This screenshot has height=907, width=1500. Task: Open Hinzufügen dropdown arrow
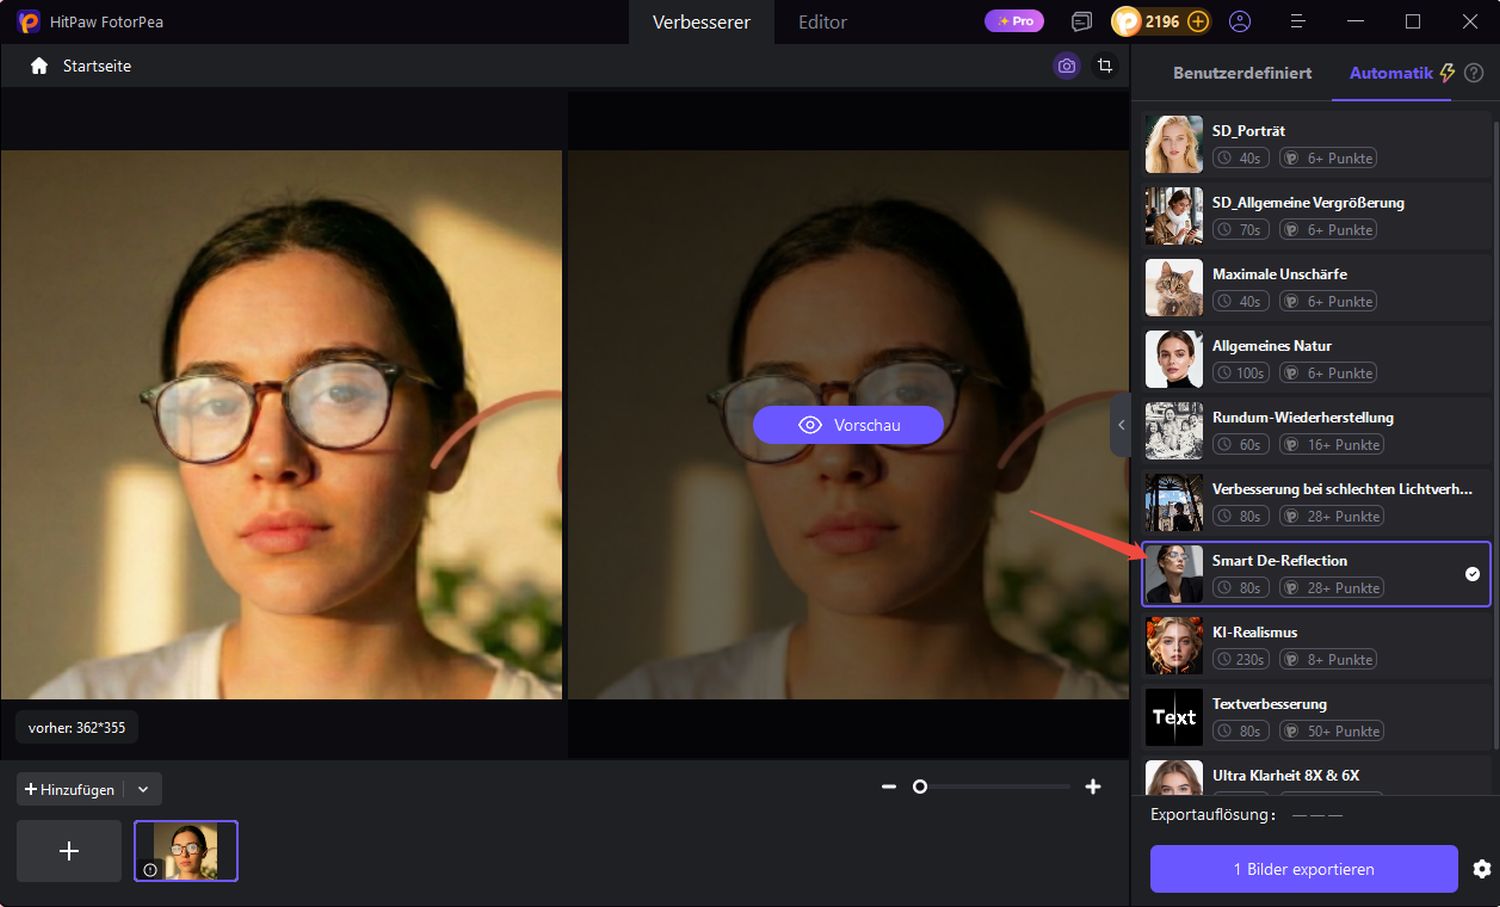143,789
